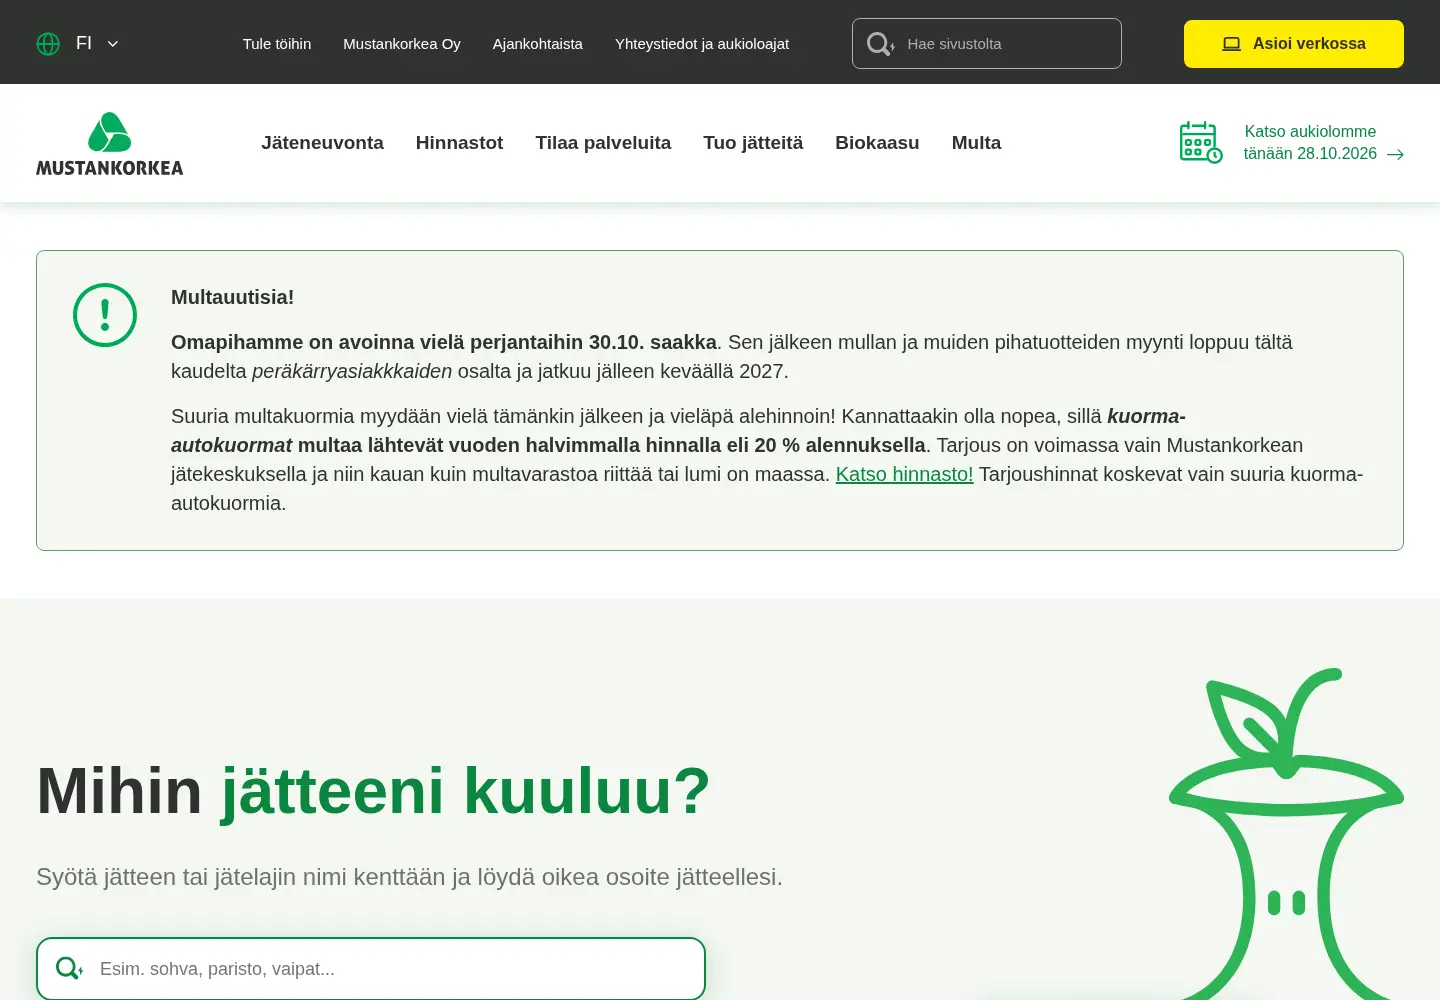Click the Asioi verkossa button

[1294, 44]
